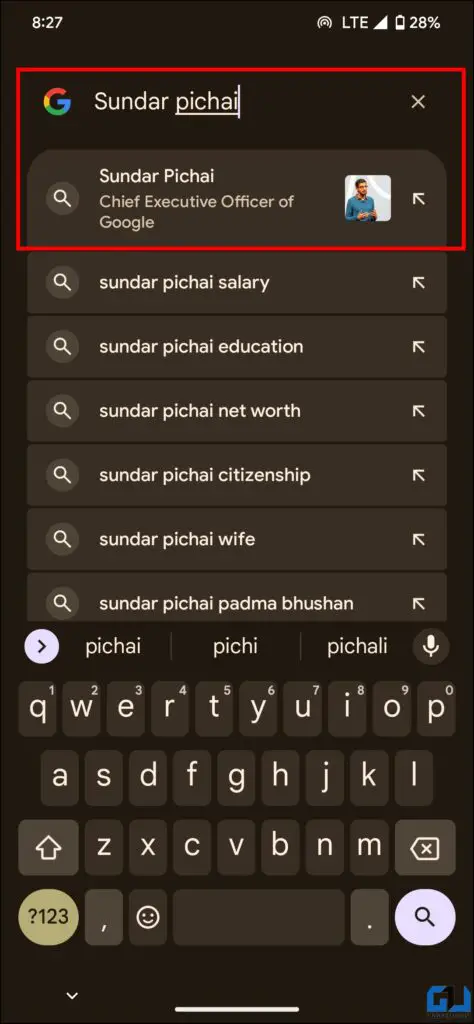Fill search with 'sundar pichai salary' arrow

coord(419,283)
